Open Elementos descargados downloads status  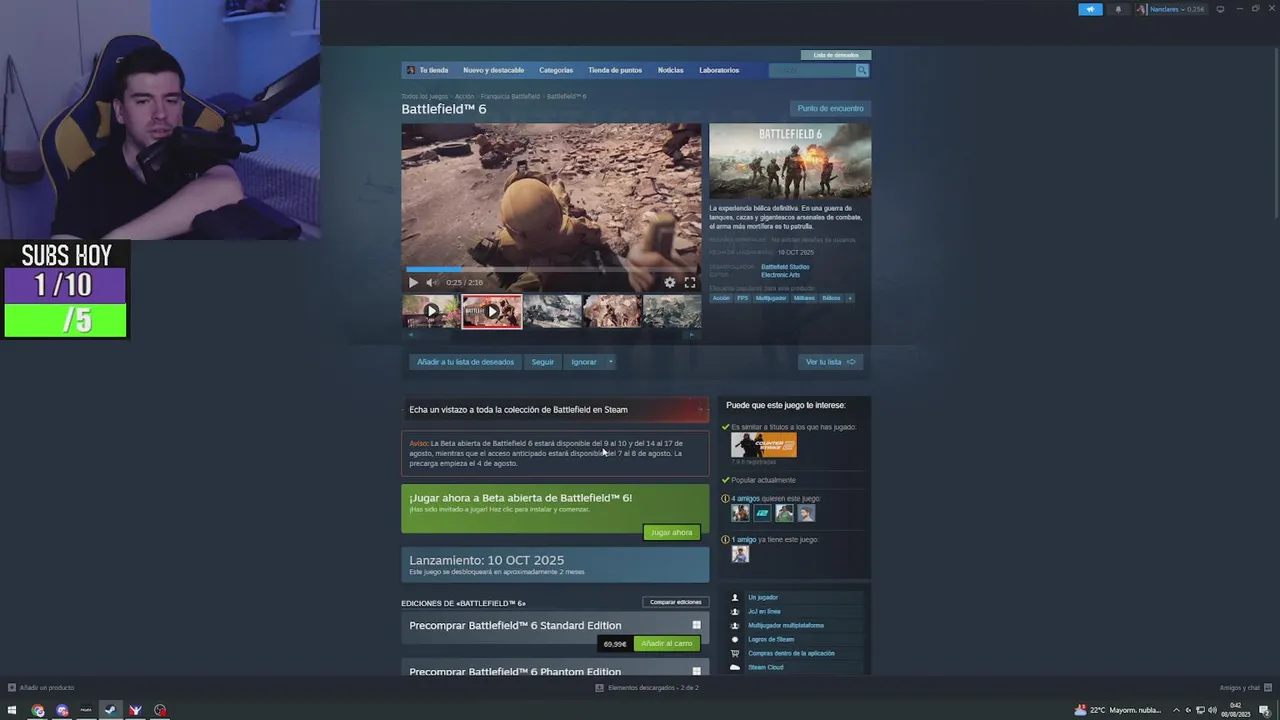tap(647, 687)
